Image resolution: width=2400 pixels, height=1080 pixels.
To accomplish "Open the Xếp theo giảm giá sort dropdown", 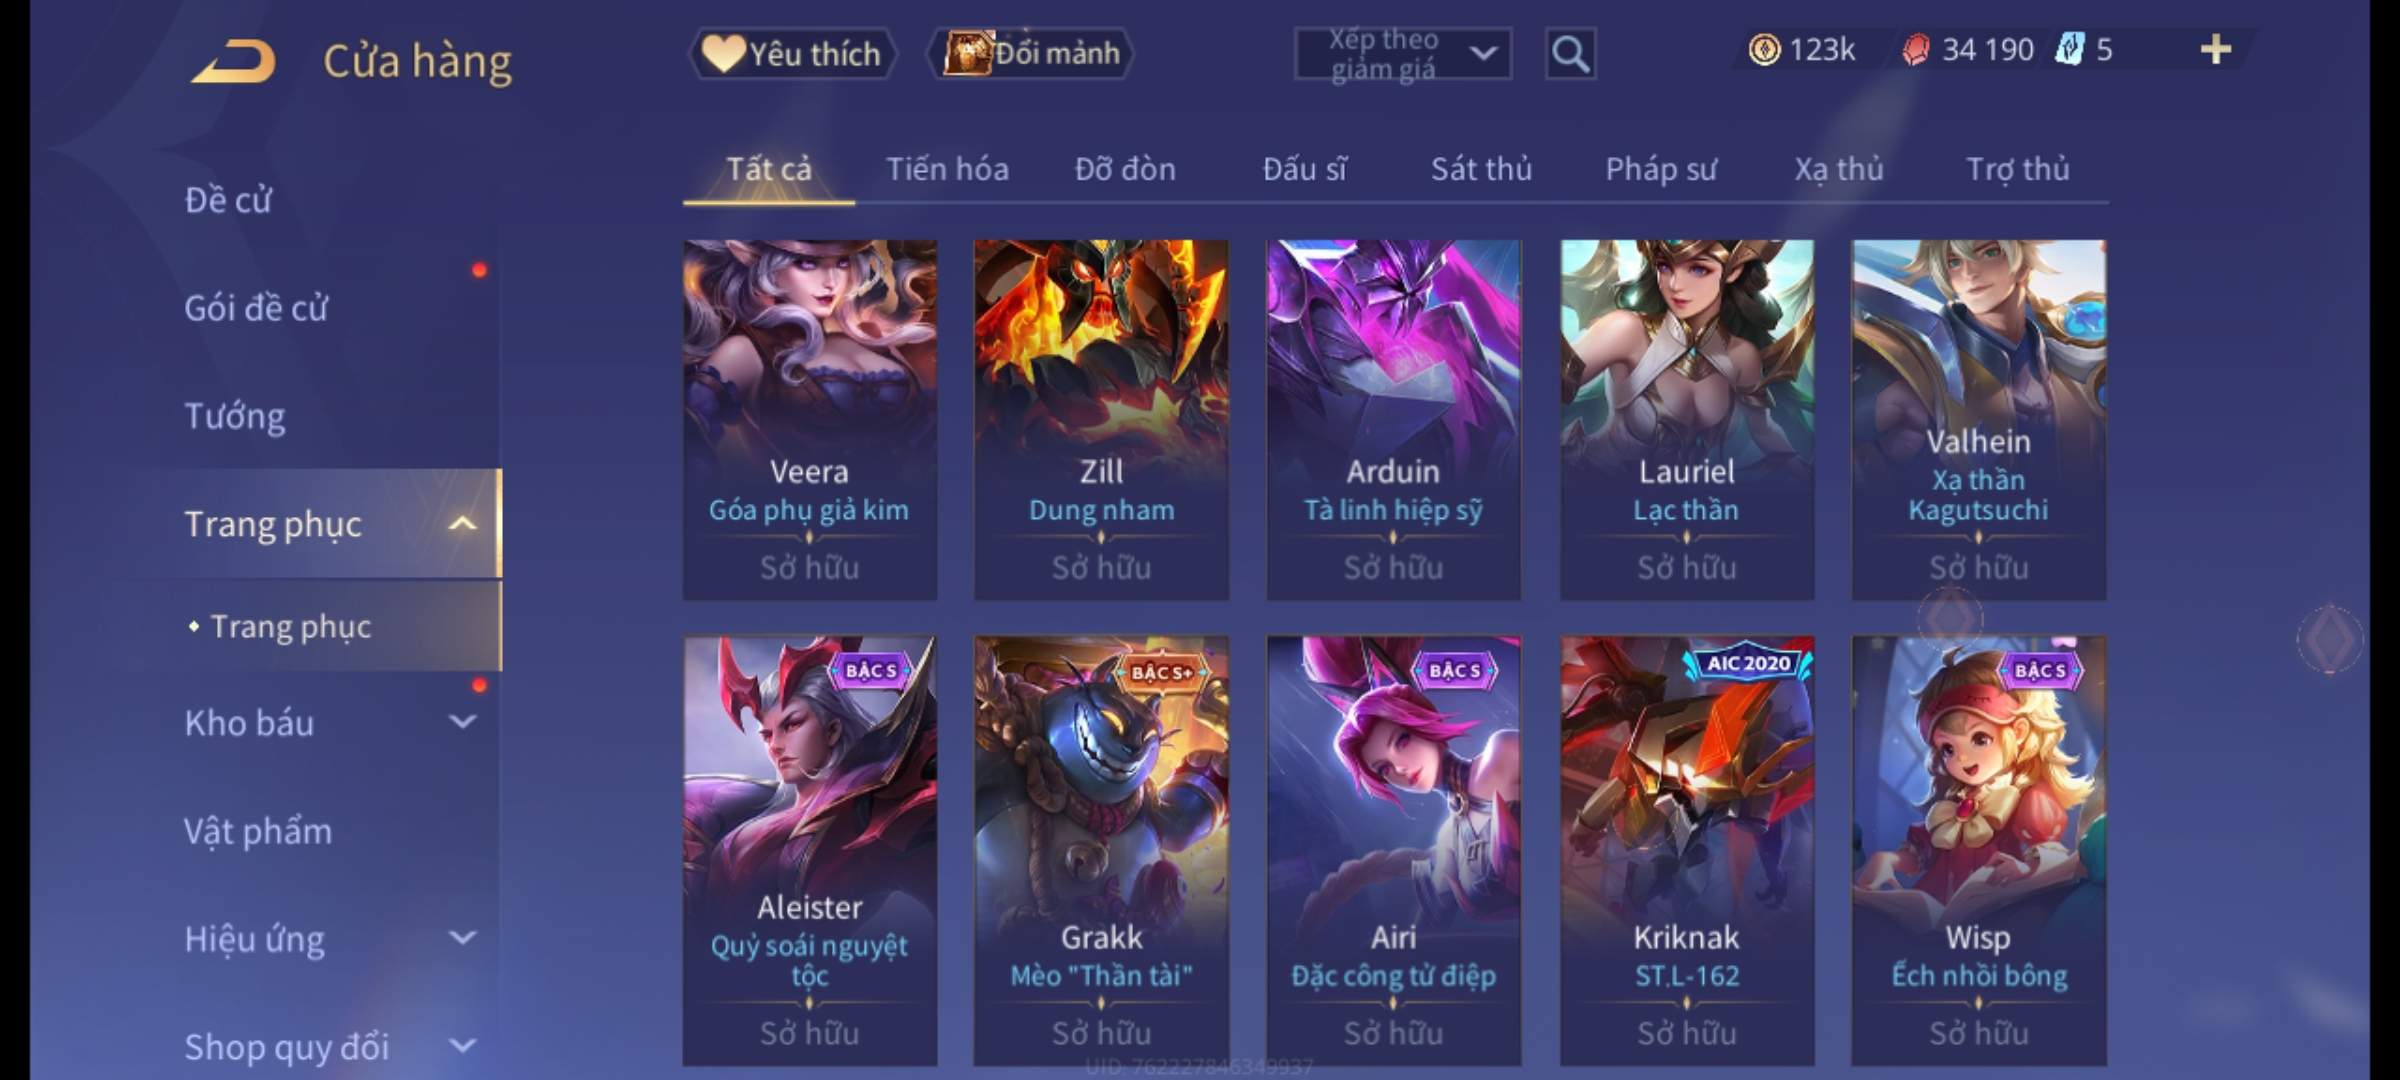I will click(1402, 53).
